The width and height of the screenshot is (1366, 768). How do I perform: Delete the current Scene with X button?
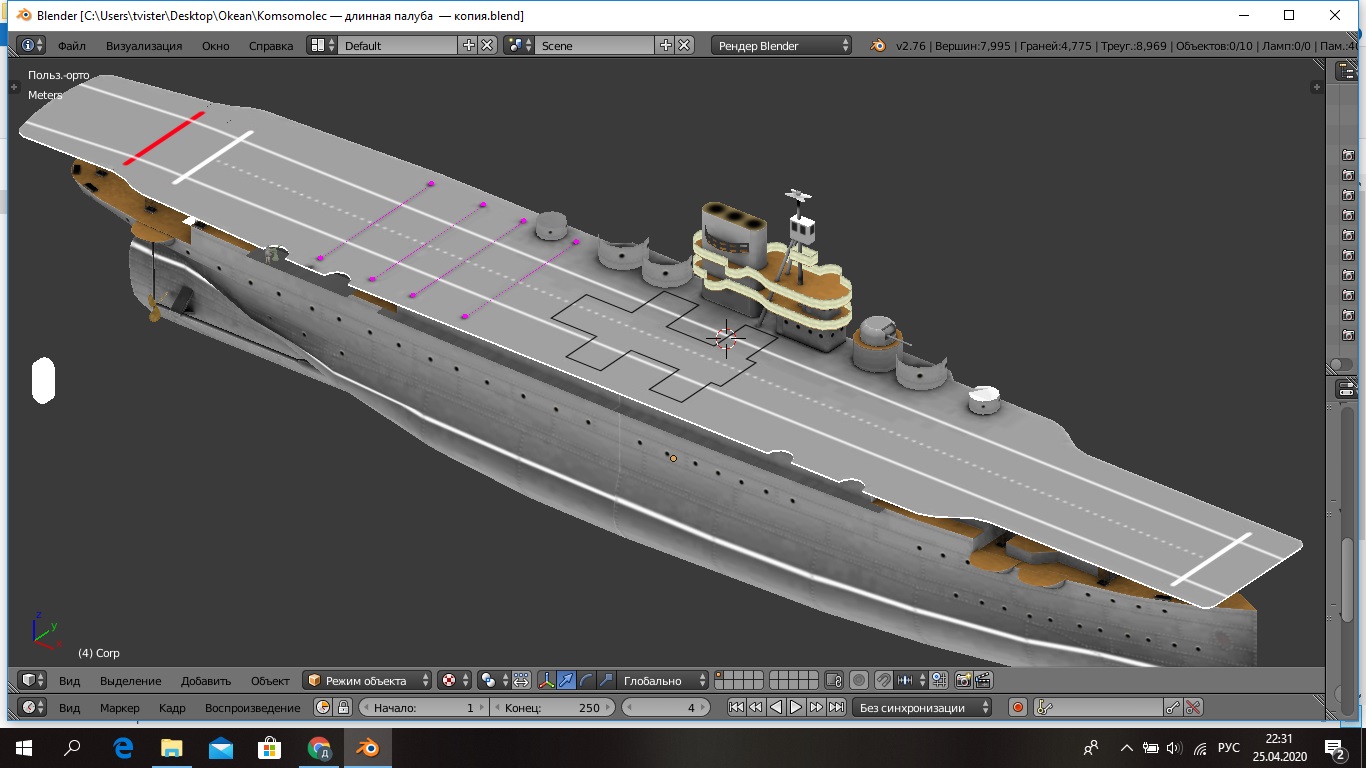pyautogui.click(x=684, y=45)
